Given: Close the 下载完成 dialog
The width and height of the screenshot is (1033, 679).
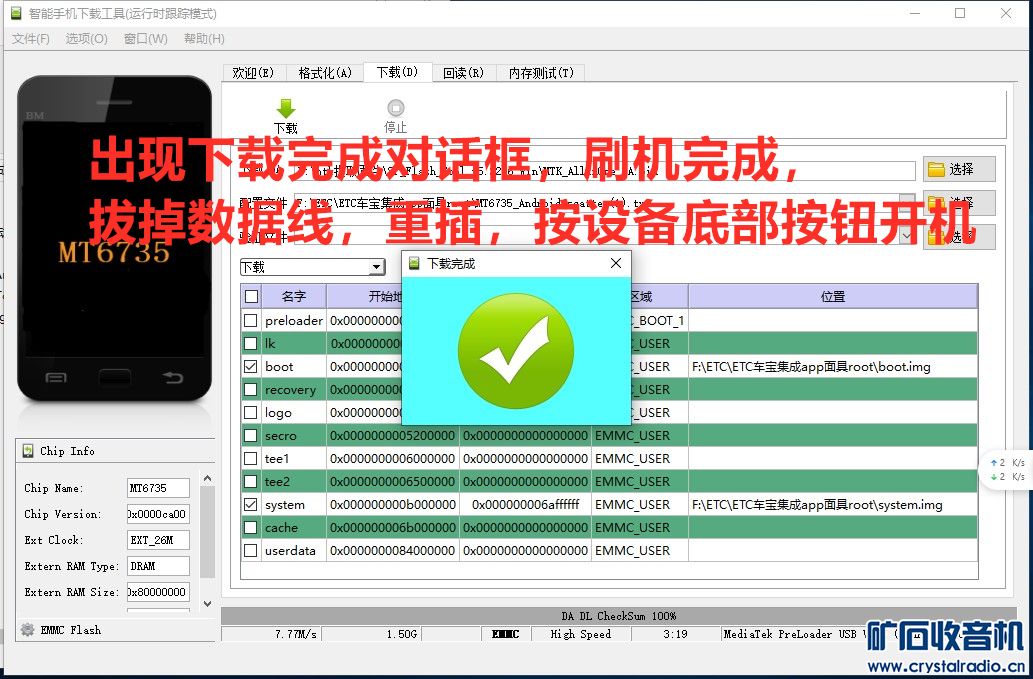Looking at the screenshot, I should pyautogui.click(x=616, y=263).
